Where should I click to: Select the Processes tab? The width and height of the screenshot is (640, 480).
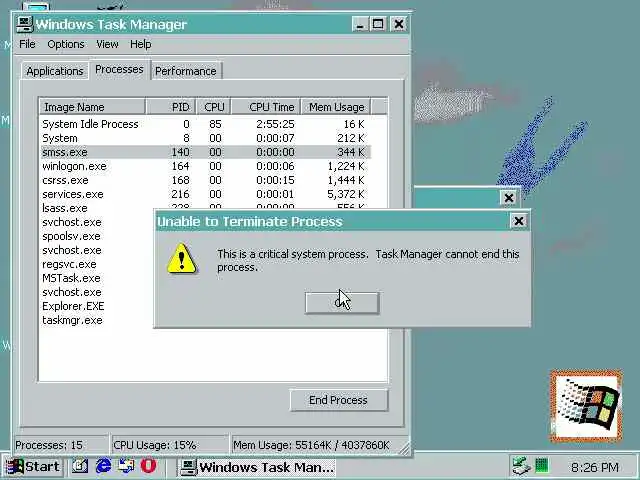tap(119, 70)
